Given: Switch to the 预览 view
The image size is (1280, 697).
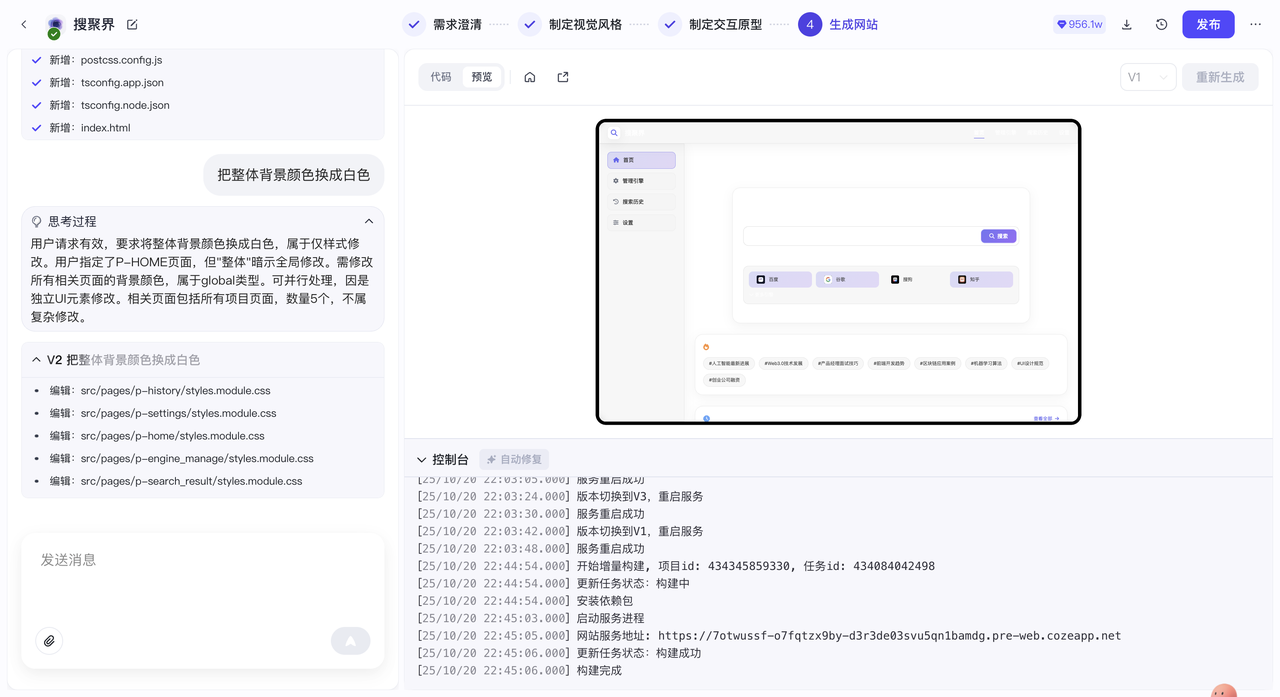Looking at the screenshot, I should (482, 77).
